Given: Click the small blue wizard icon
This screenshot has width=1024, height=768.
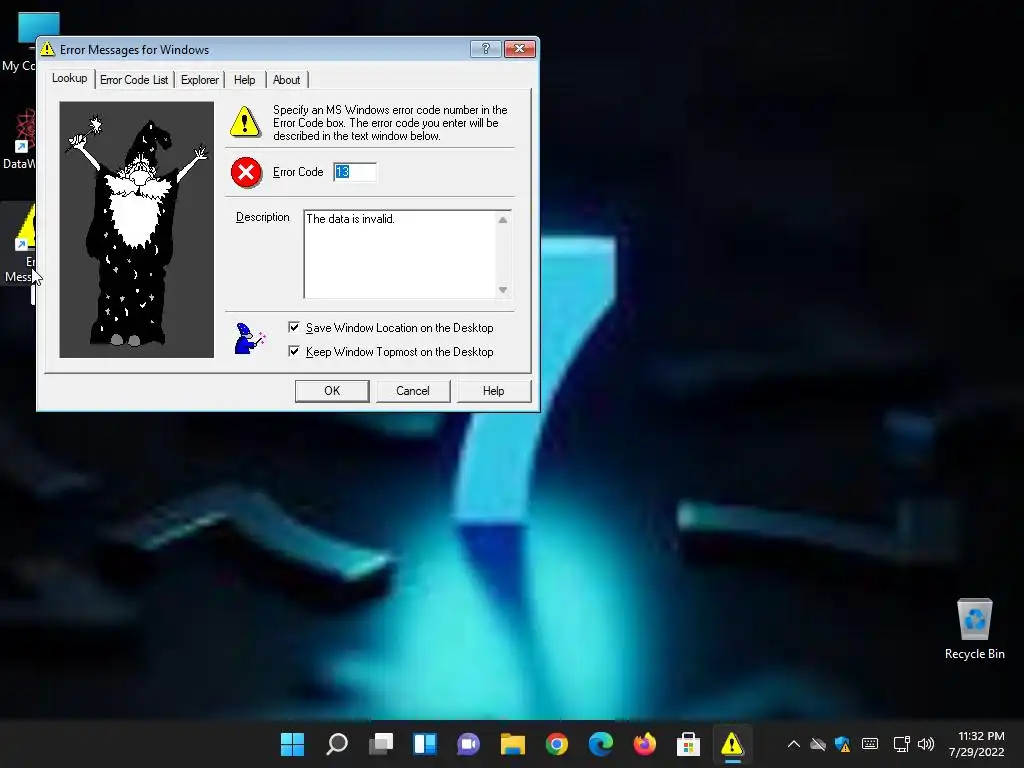Looking at the screenshot, I should point(249,338).
